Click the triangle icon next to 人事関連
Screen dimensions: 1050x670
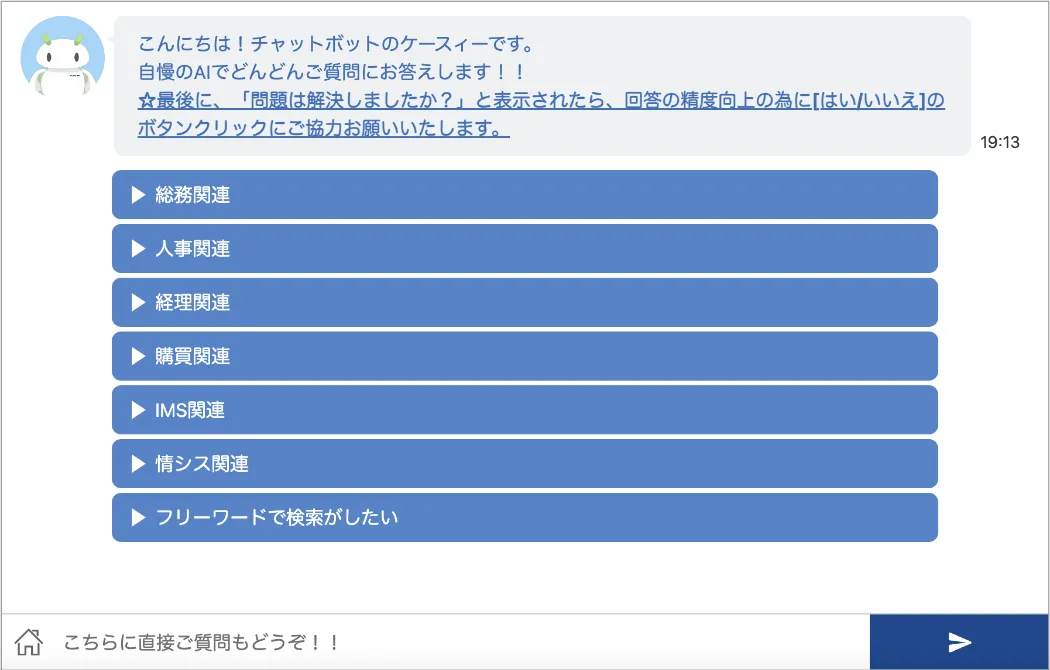[x=138, y=248]
